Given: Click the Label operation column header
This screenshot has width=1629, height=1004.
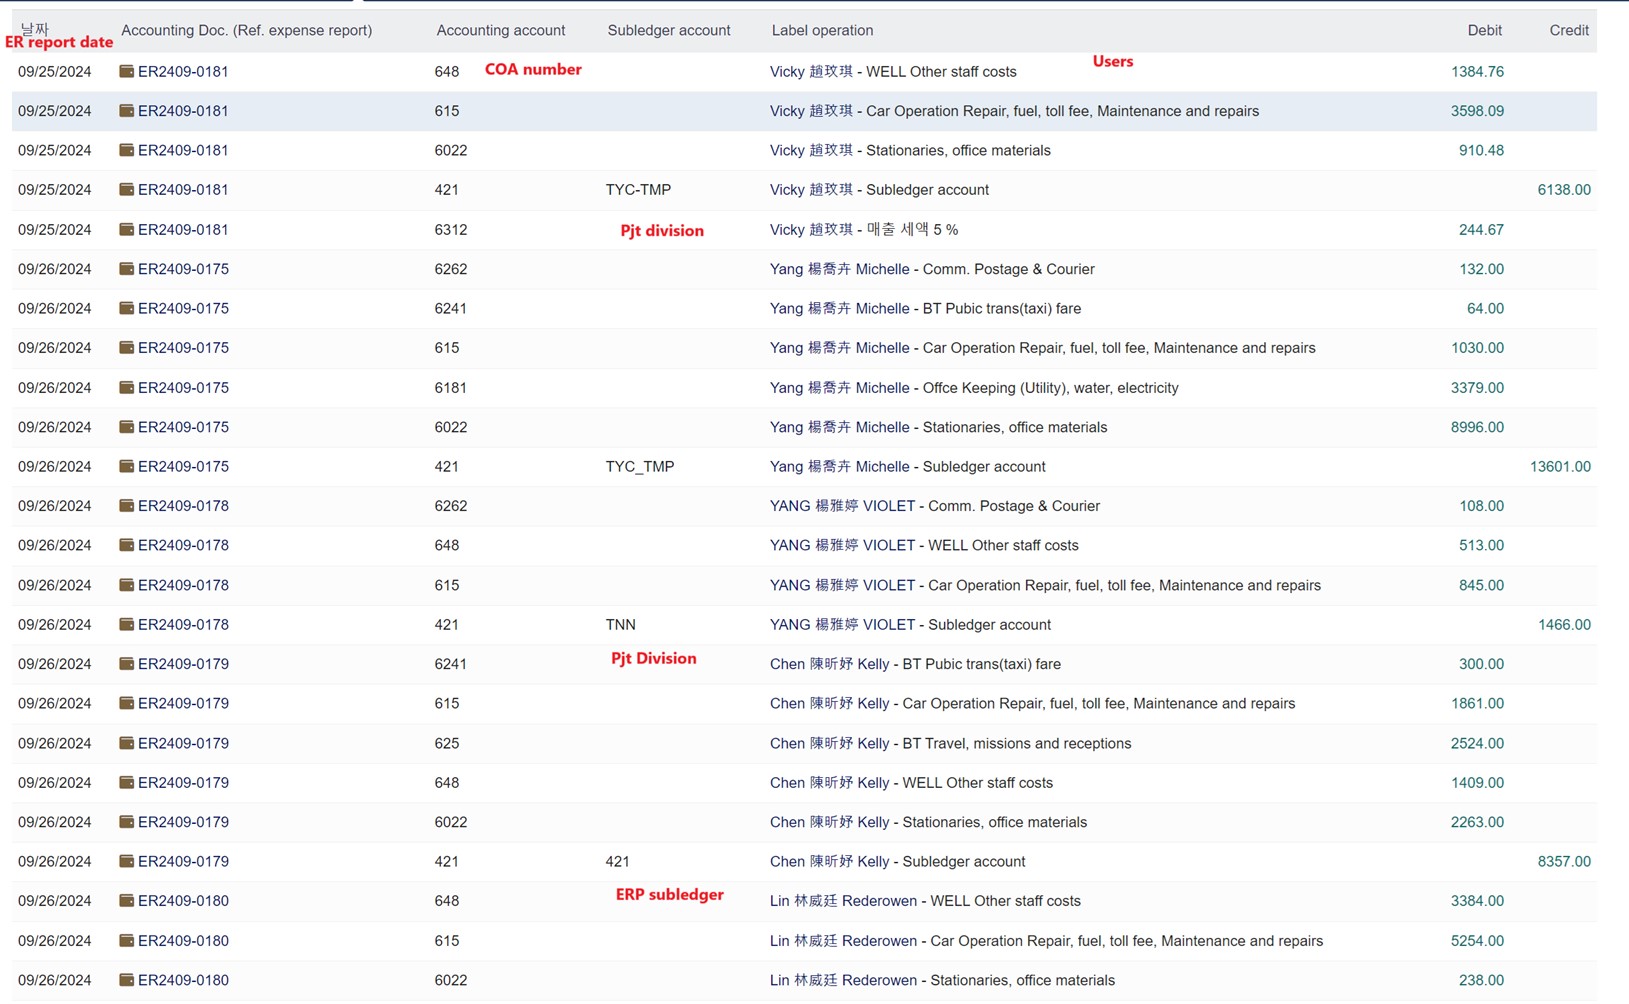Looking at the screenshot, I should tap(822, 30).
